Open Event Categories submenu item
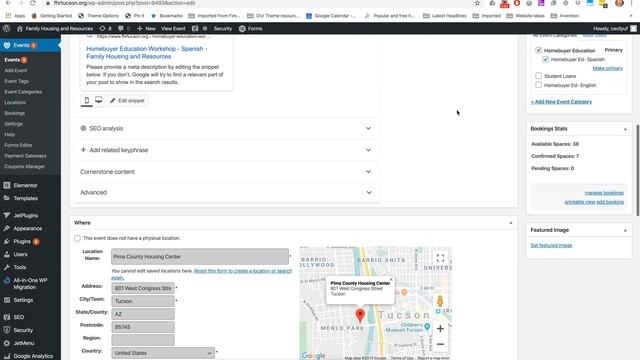This screenshot has height=360, width=640. tap(23, 92)
